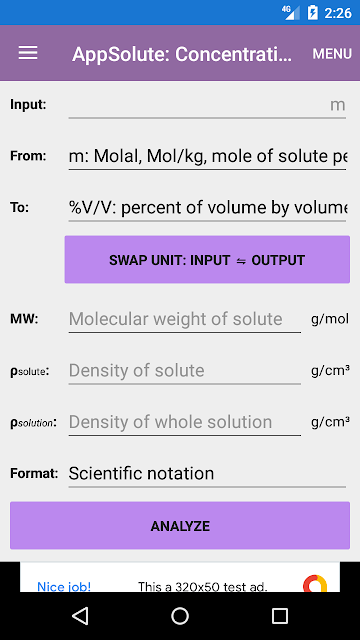Focus the Density of solute field
Viewport: 360px width, 640px height.
click(185, 371)
